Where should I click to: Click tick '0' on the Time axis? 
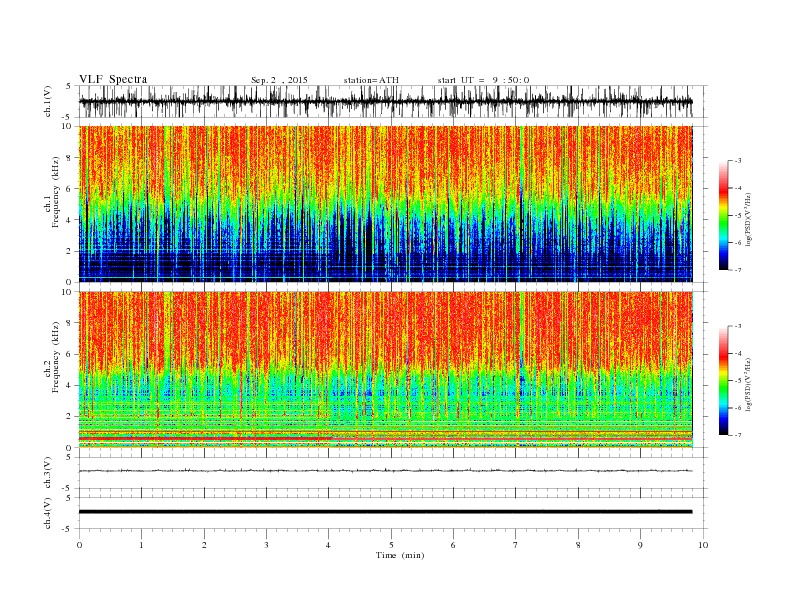coord(79,545)
